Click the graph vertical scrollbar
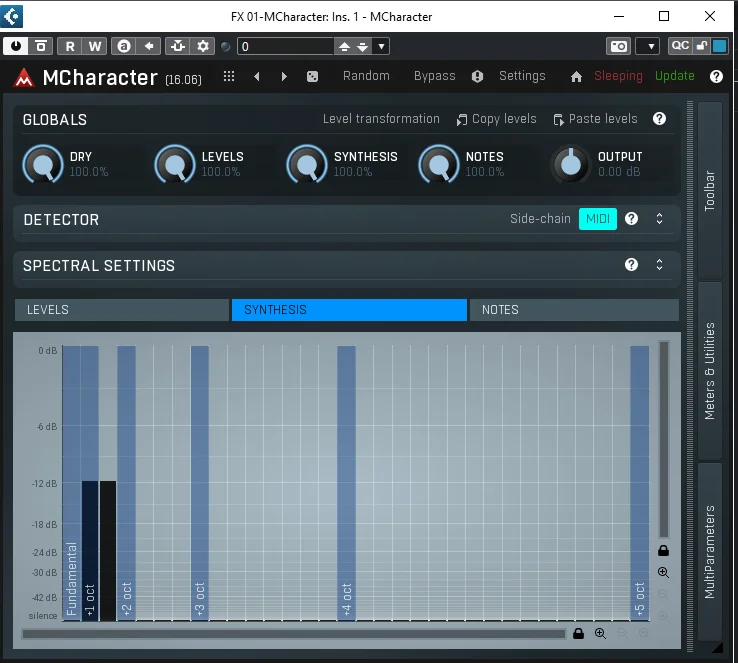The height and width of the screenshot is (663, 738). (664, 439)
